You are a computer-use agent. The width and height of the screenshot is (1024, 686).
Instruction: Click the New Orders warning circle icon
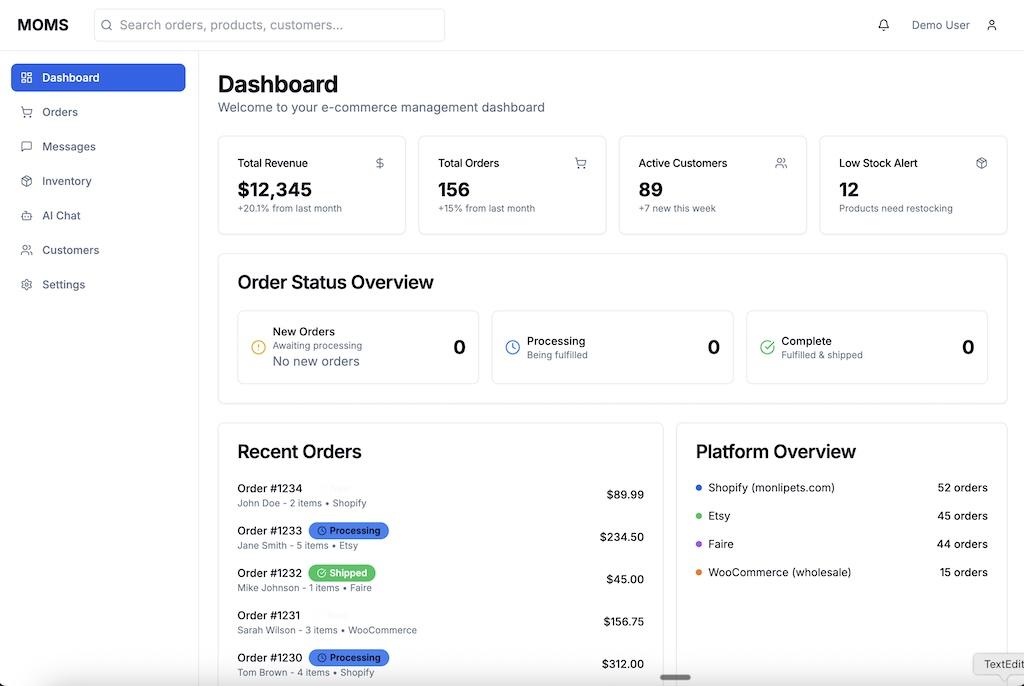(x=259, y=347)
